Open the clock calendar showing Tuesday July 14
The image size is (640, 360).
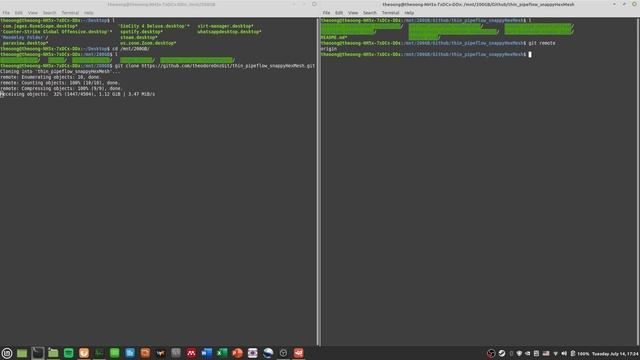point(615,353)
